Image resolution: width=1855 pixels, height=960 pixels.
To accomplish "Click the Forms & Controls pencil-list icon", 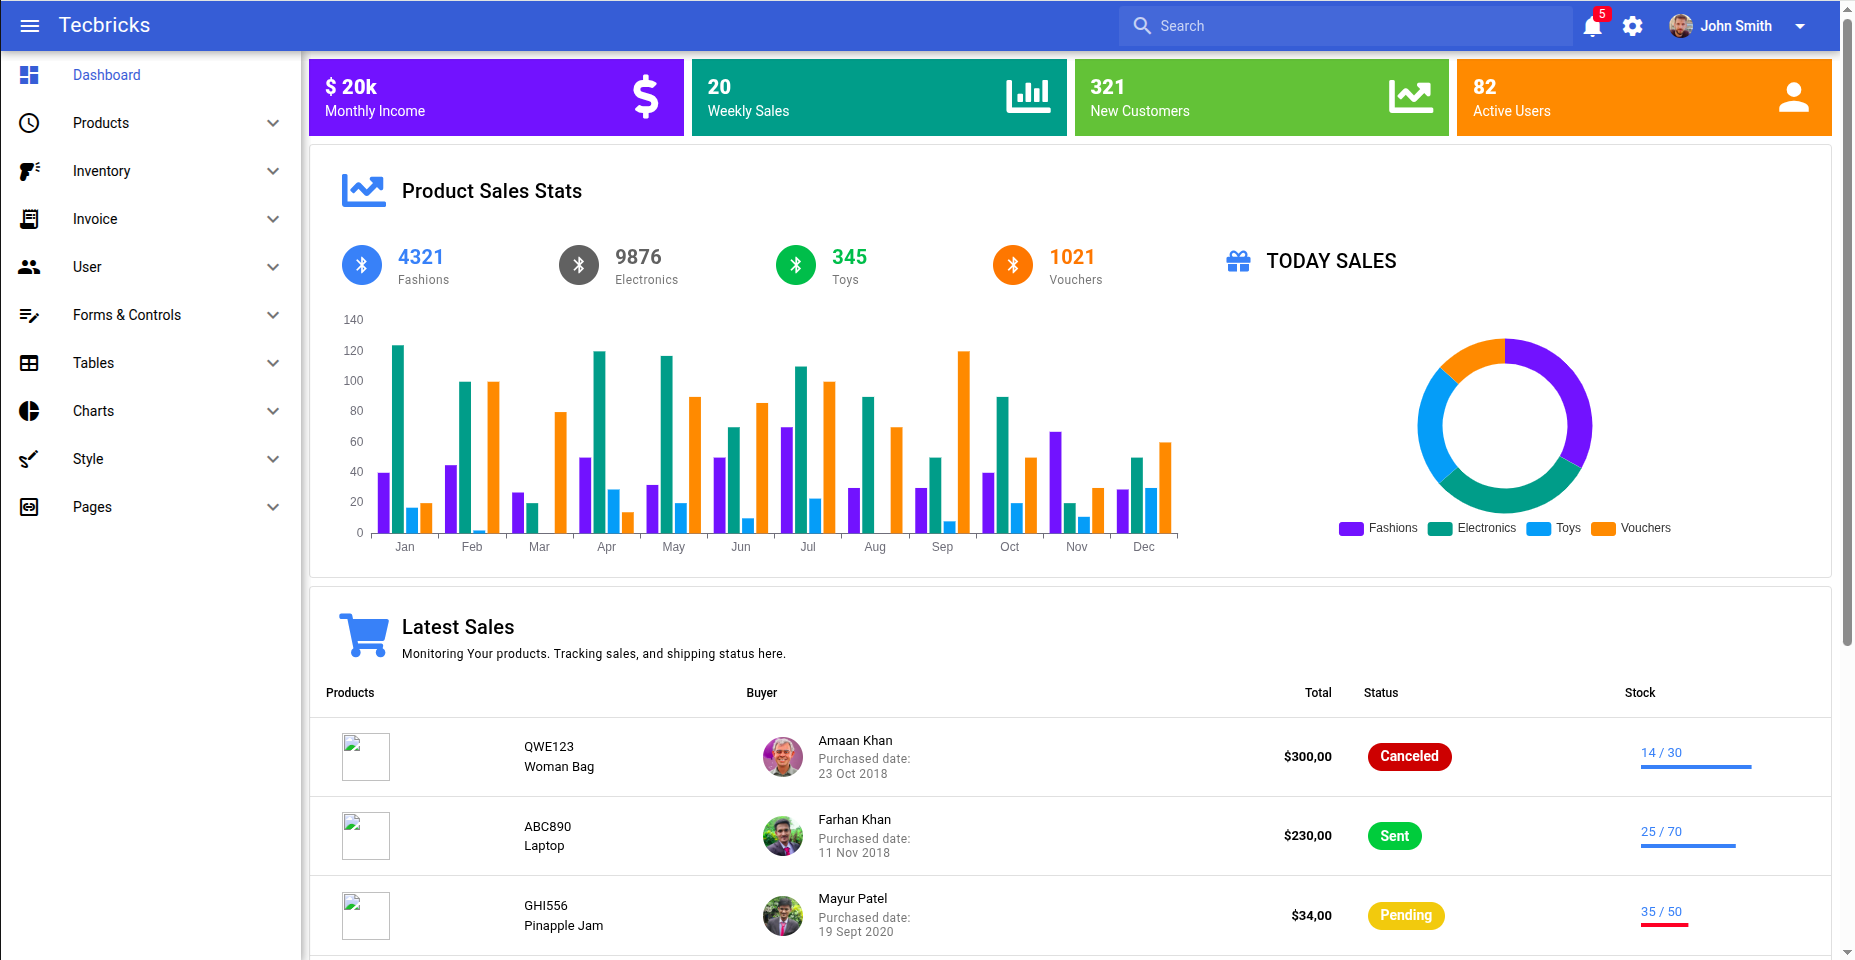I will coord(29,315).
